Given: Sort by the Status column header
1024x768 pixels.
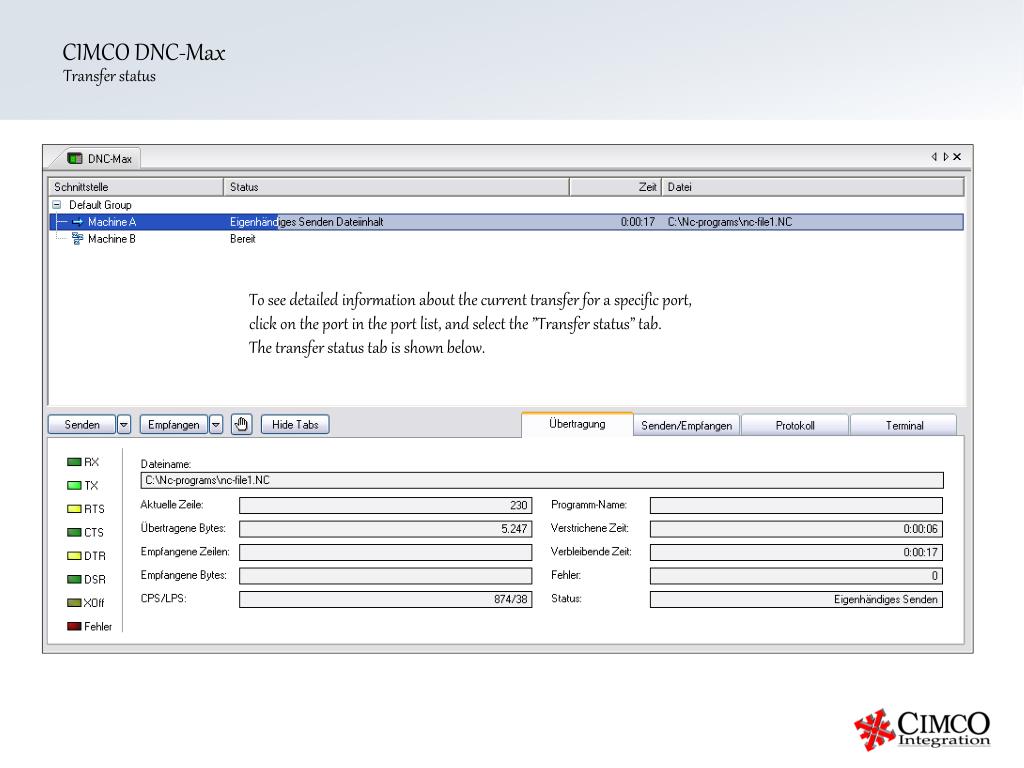Looking at the screenshot, I should pyautogui.click(x=396, y=187).
